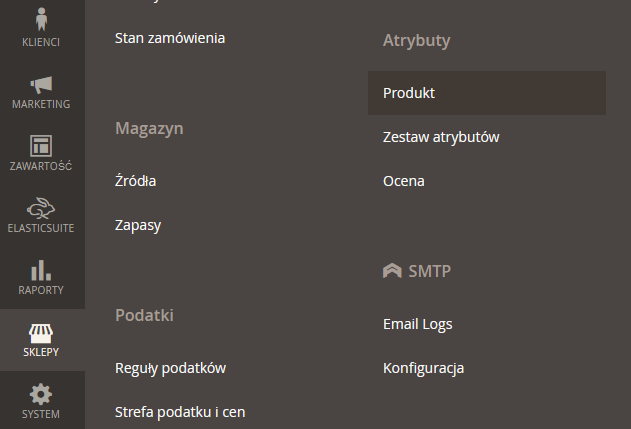Open the System gear icon
631x429 pixels.
tap(41, 394)
